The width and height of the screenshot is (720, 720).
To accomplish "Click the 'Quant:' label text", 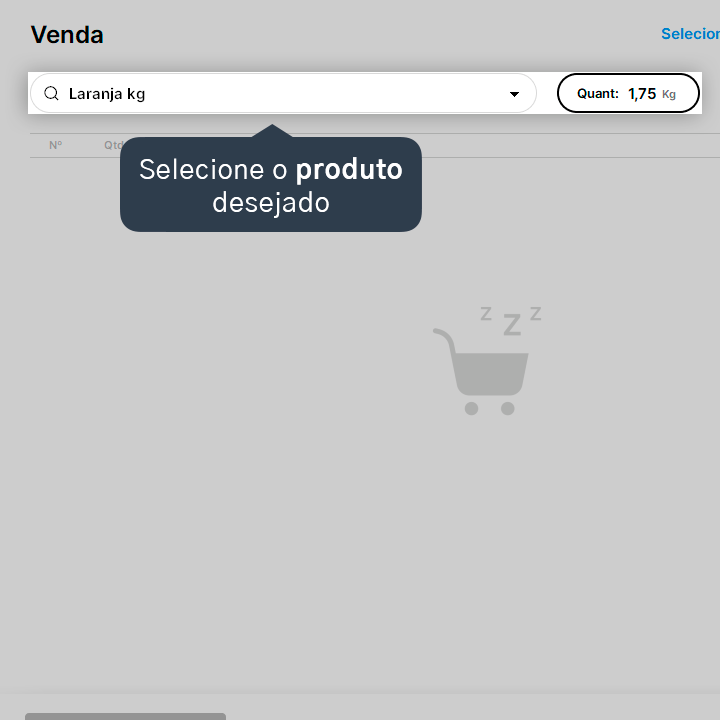I will tap(598, 94).
